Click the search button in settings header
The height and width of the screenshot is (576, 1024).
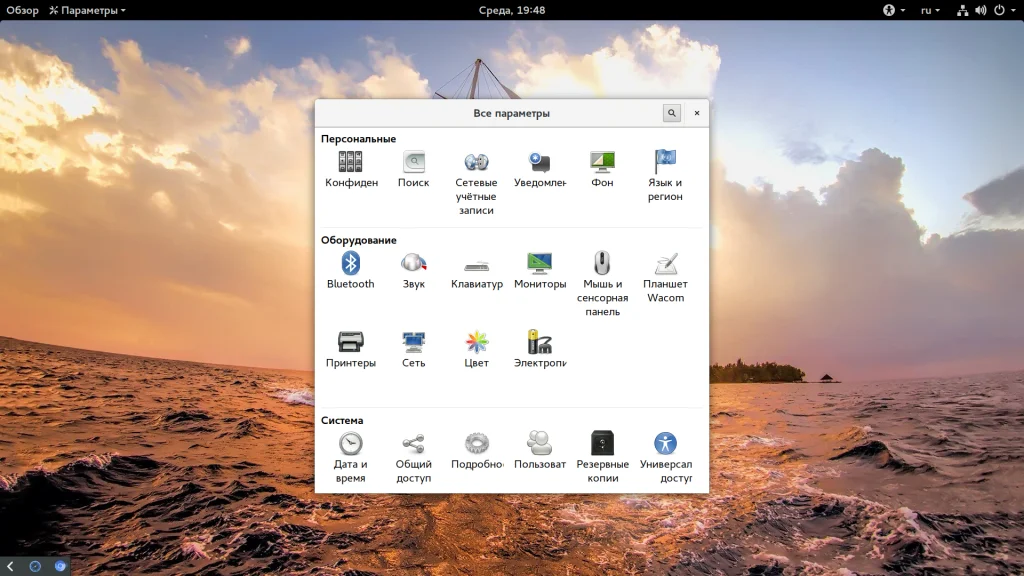[x=672, y=113]
